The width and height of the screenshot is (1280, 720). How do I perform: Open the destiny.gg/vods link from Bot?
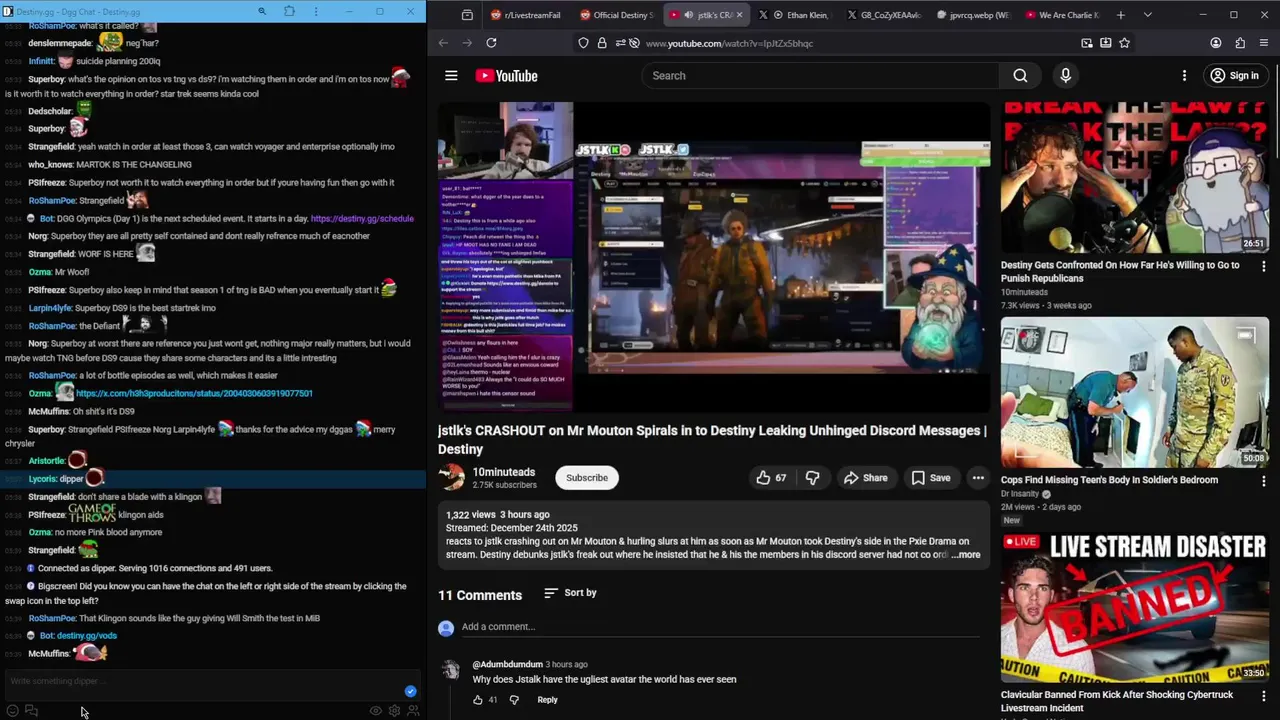click(87, 635)
